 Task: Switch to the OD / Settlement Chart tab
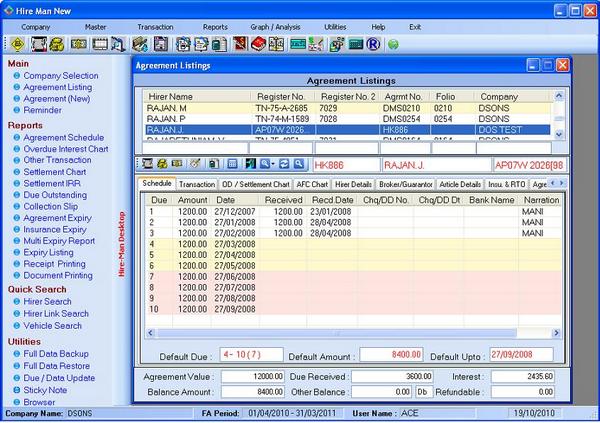pos(256,184)
